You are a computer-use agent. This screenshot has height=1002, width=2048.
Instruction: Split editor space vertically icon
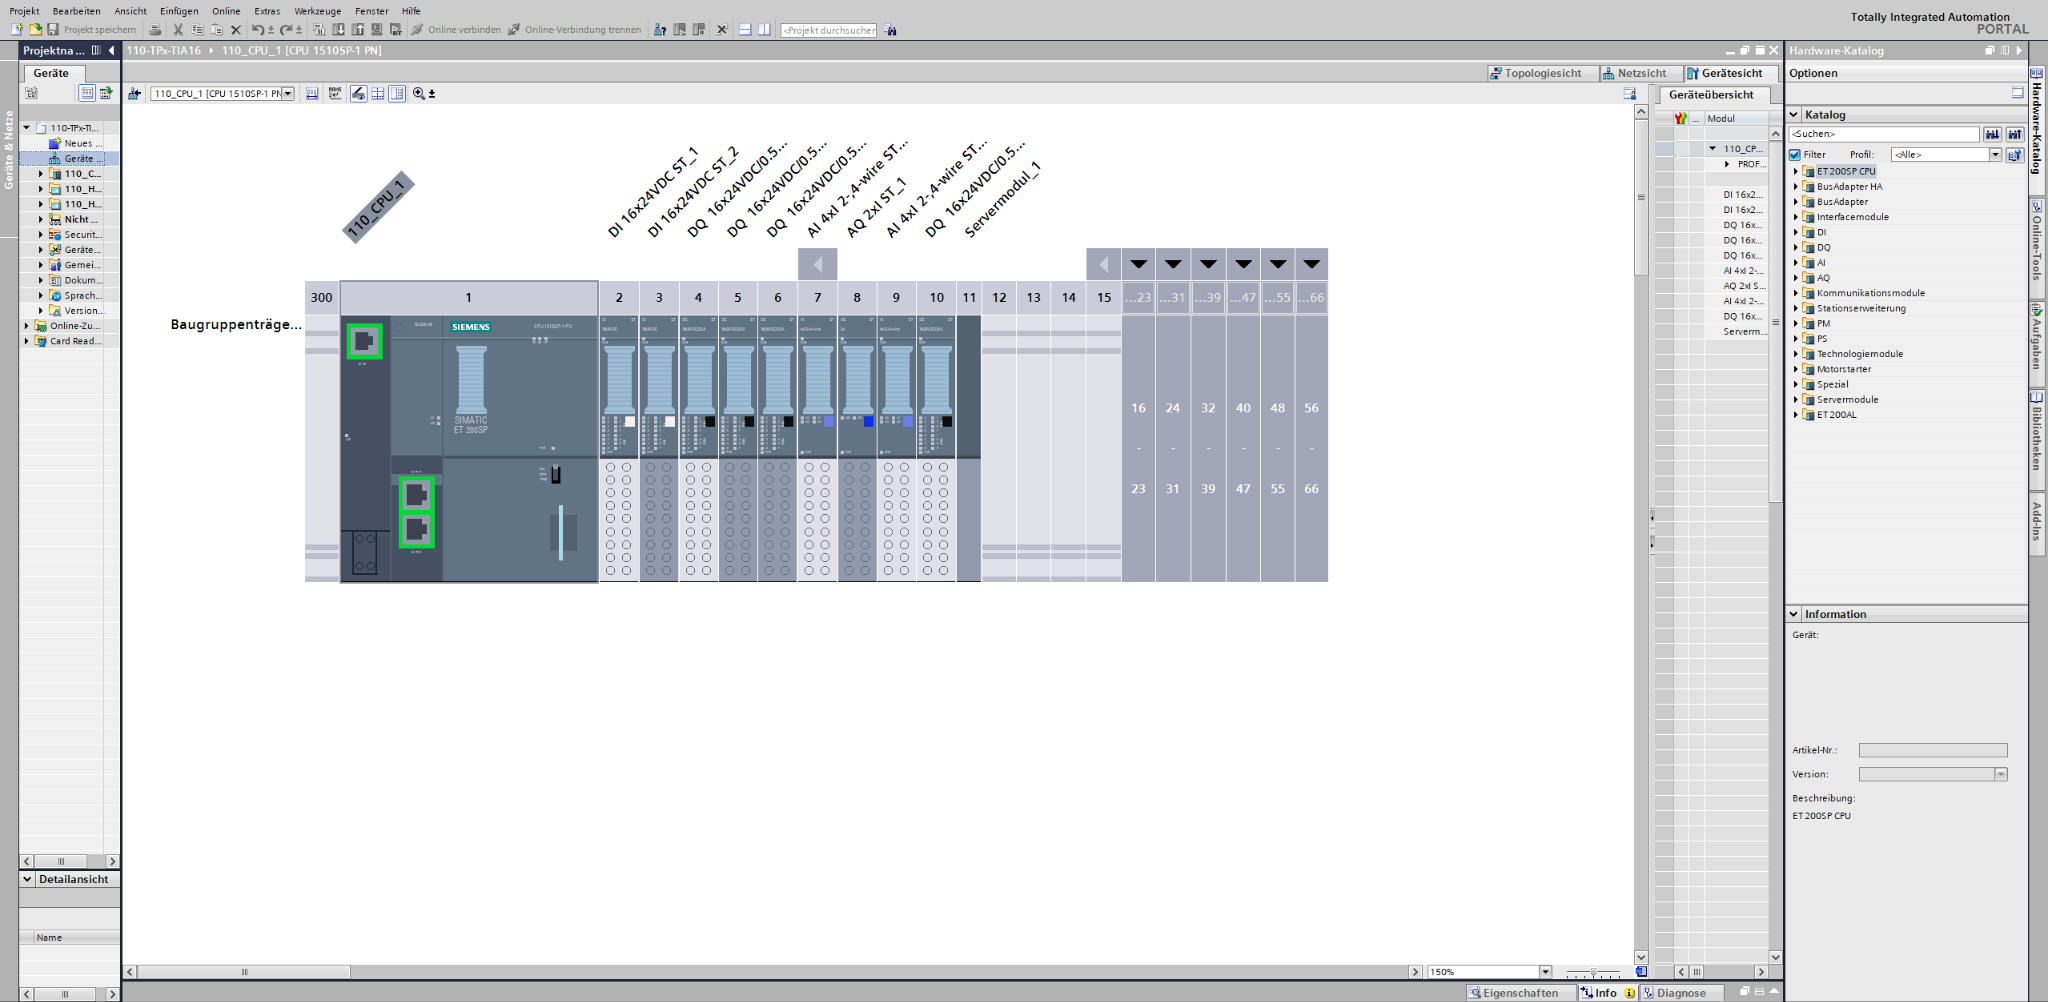click(764, 30)
